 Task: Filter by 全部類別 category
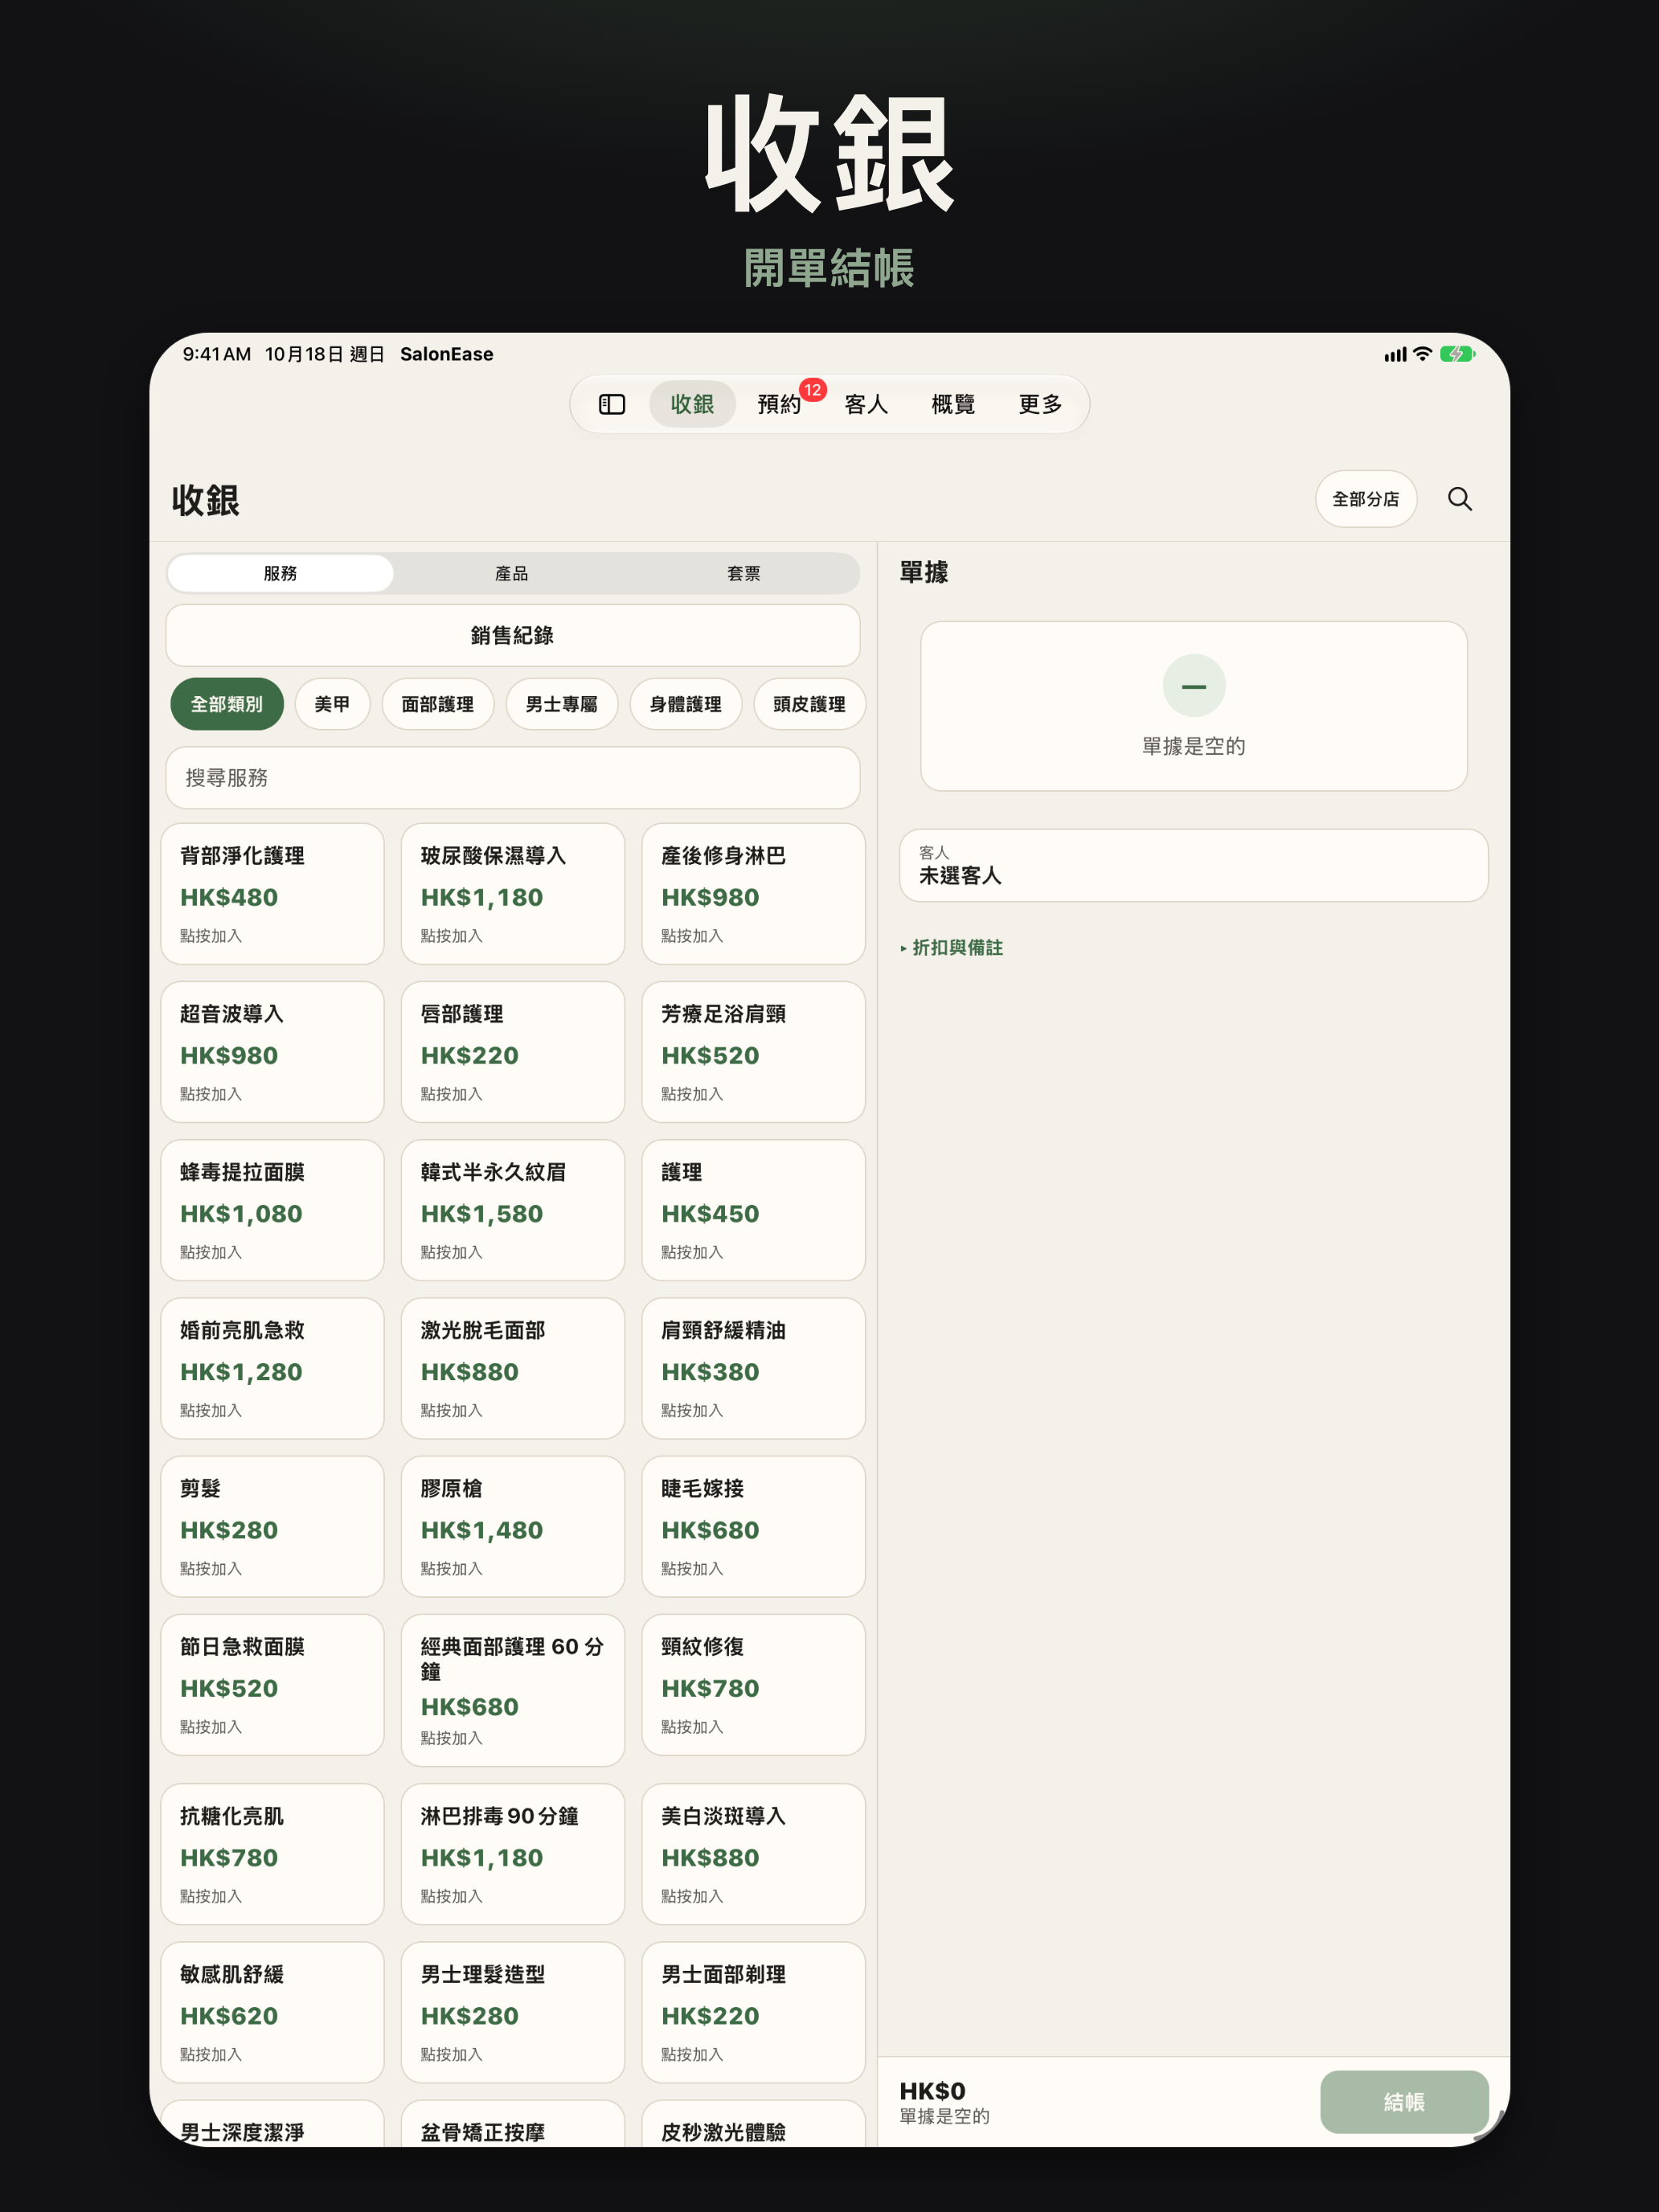tap(227, 704)
